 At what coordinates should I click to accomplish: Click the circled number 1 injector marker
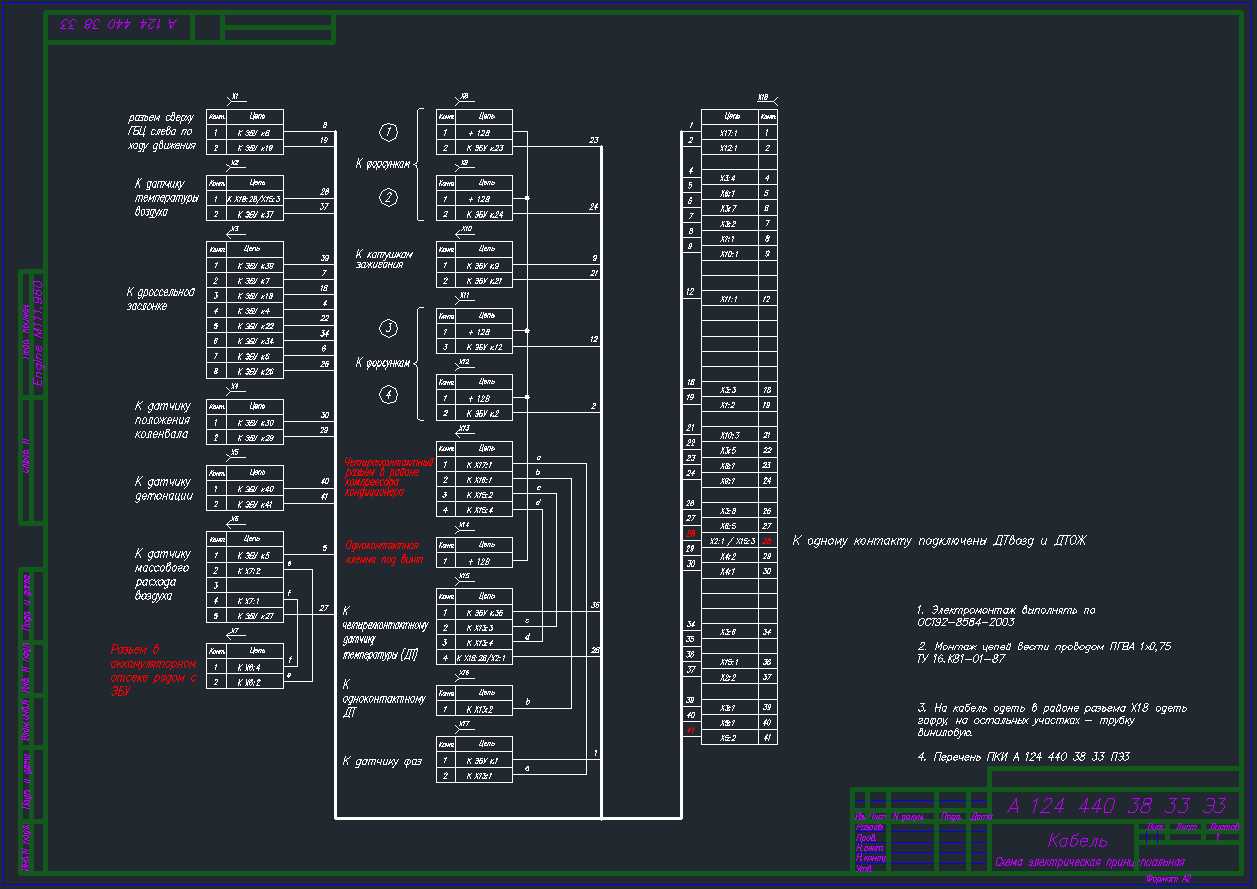[x=389, y=132]
